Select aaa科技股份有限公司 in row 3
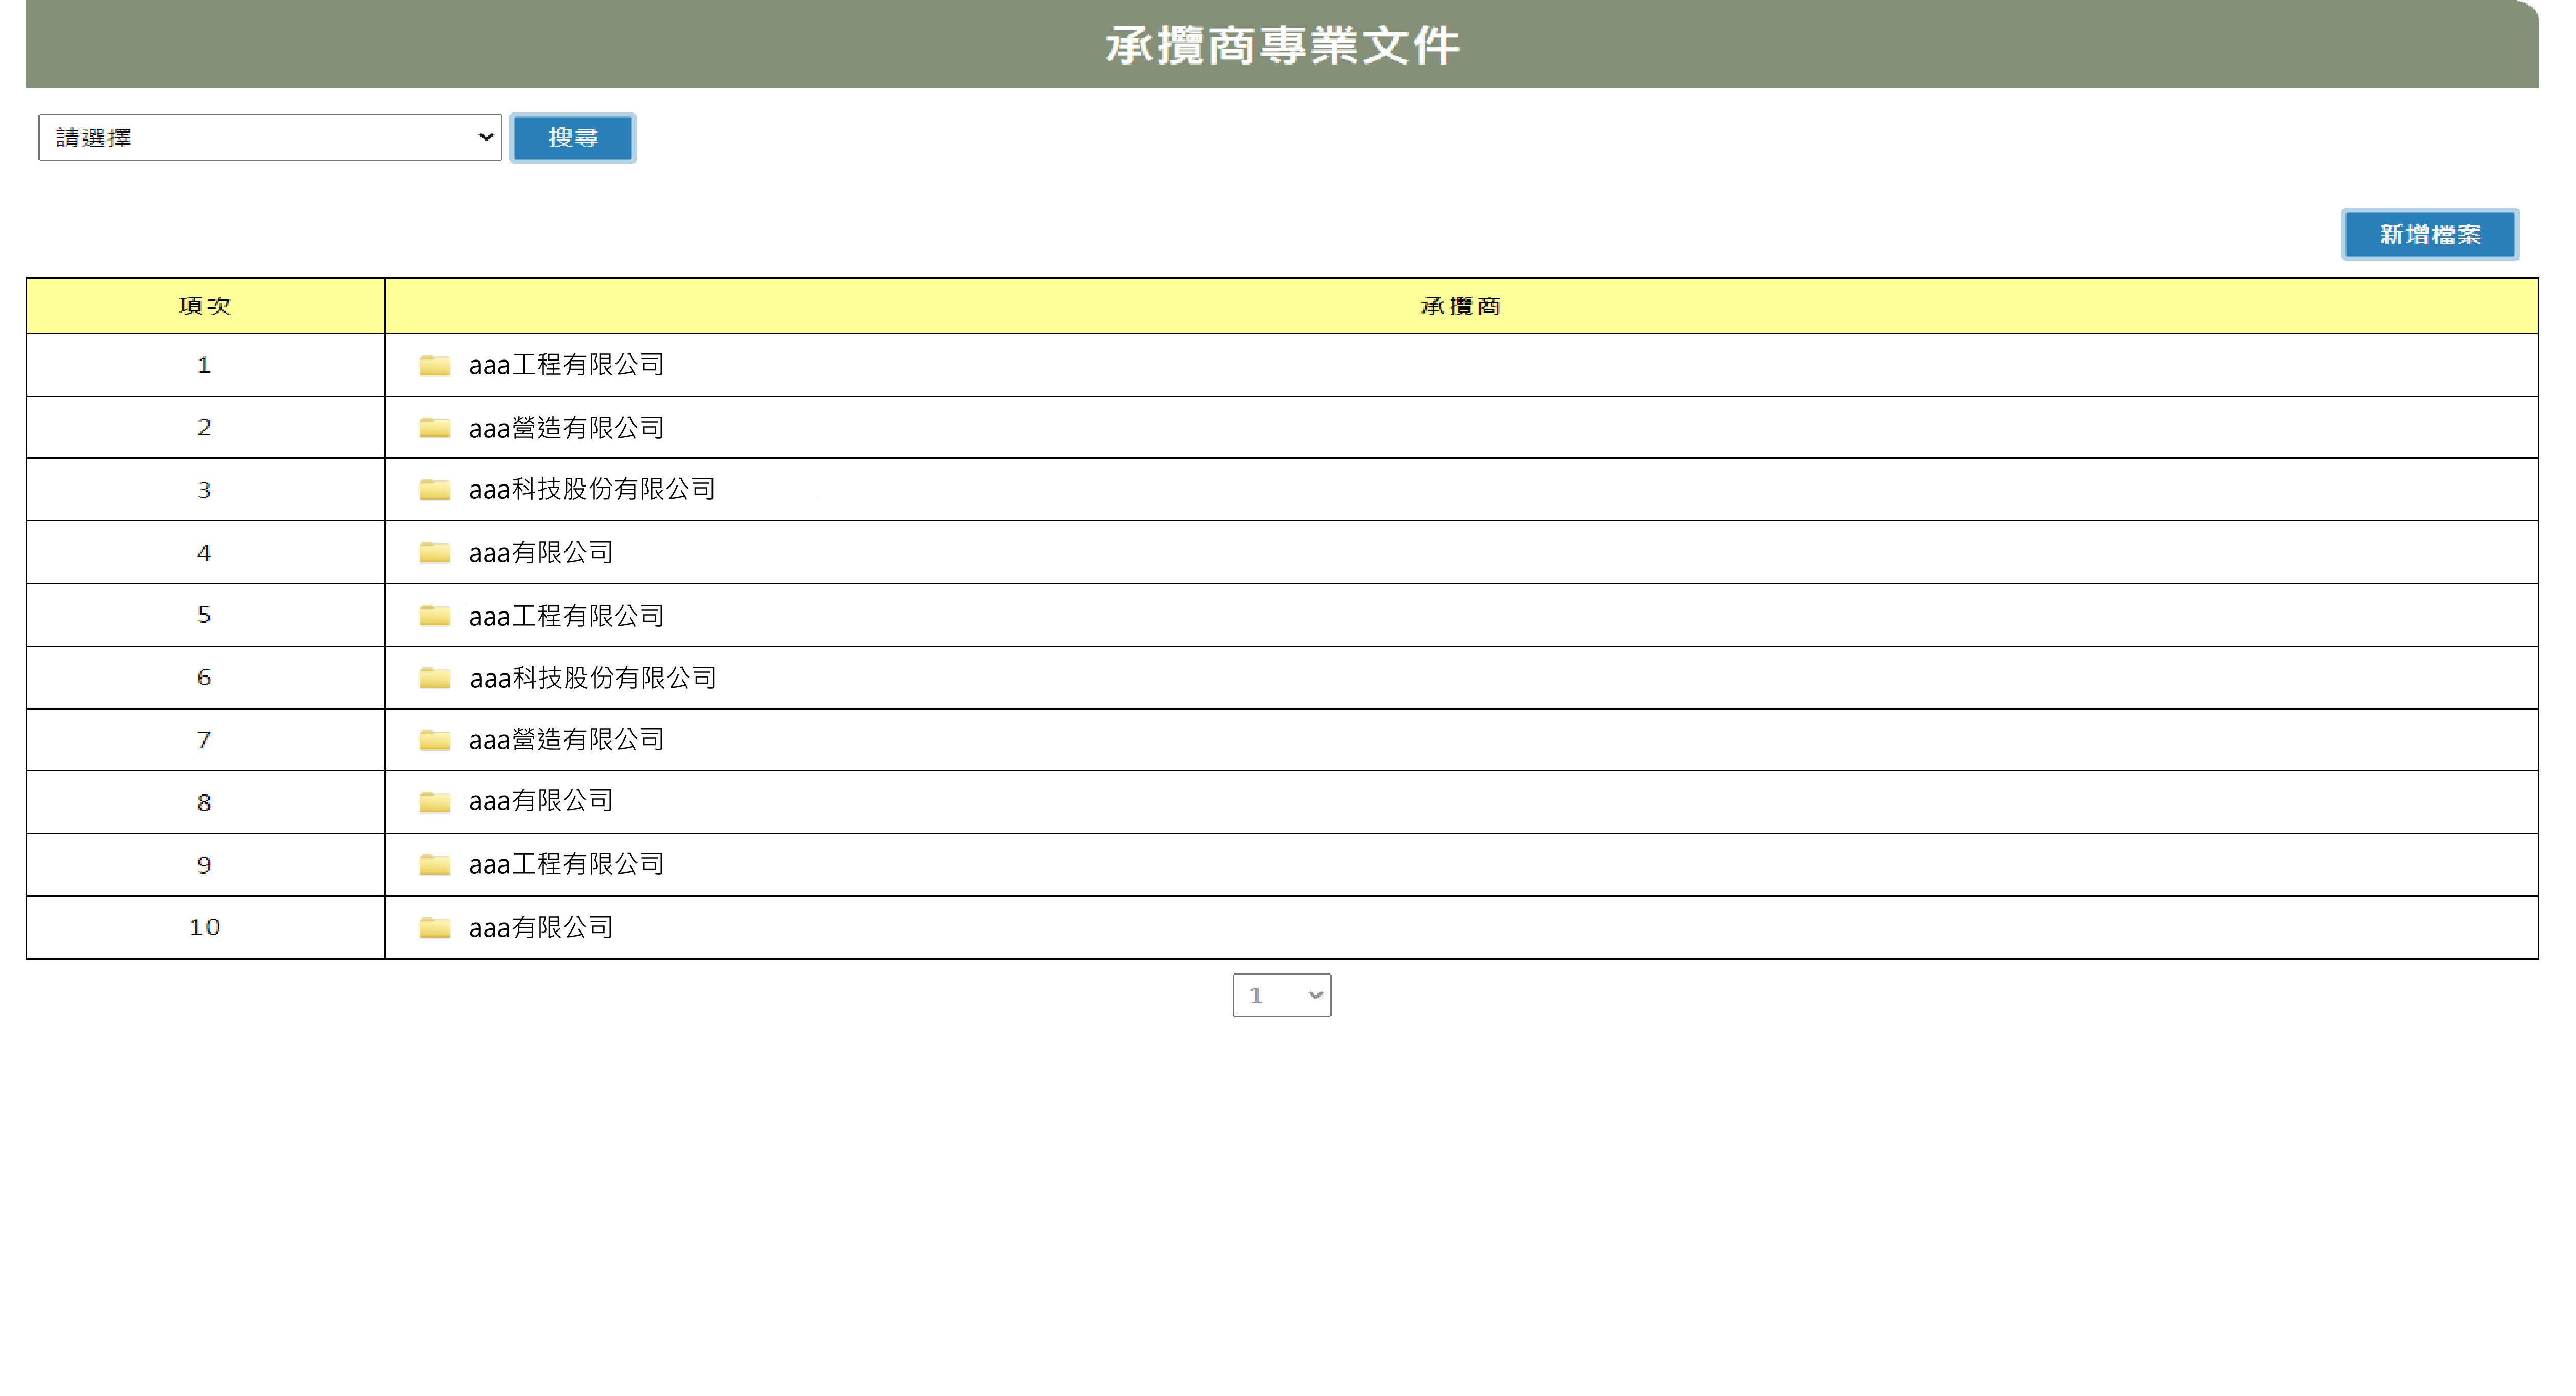 (592, 490)
